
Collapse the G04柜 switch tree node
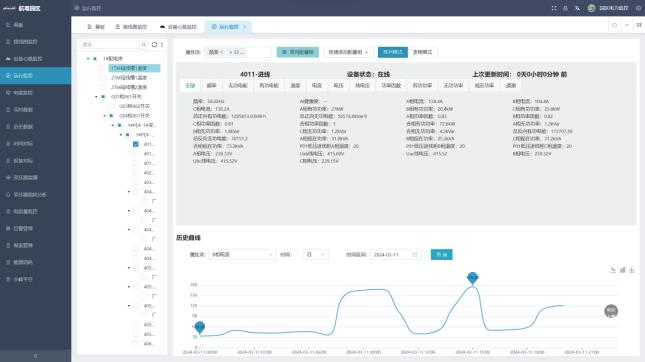click(104, 116)
